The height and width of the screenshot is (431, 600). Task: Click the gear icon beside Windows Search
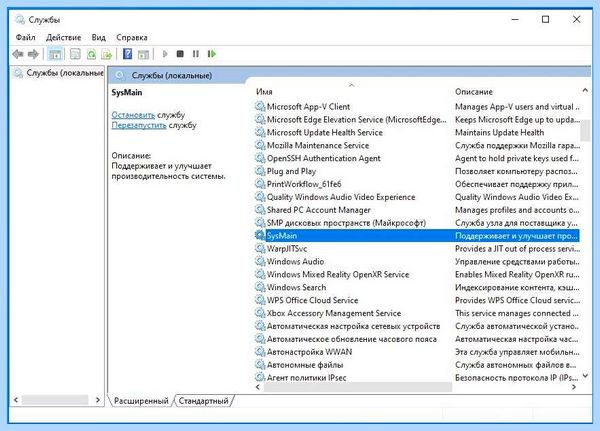260,287
